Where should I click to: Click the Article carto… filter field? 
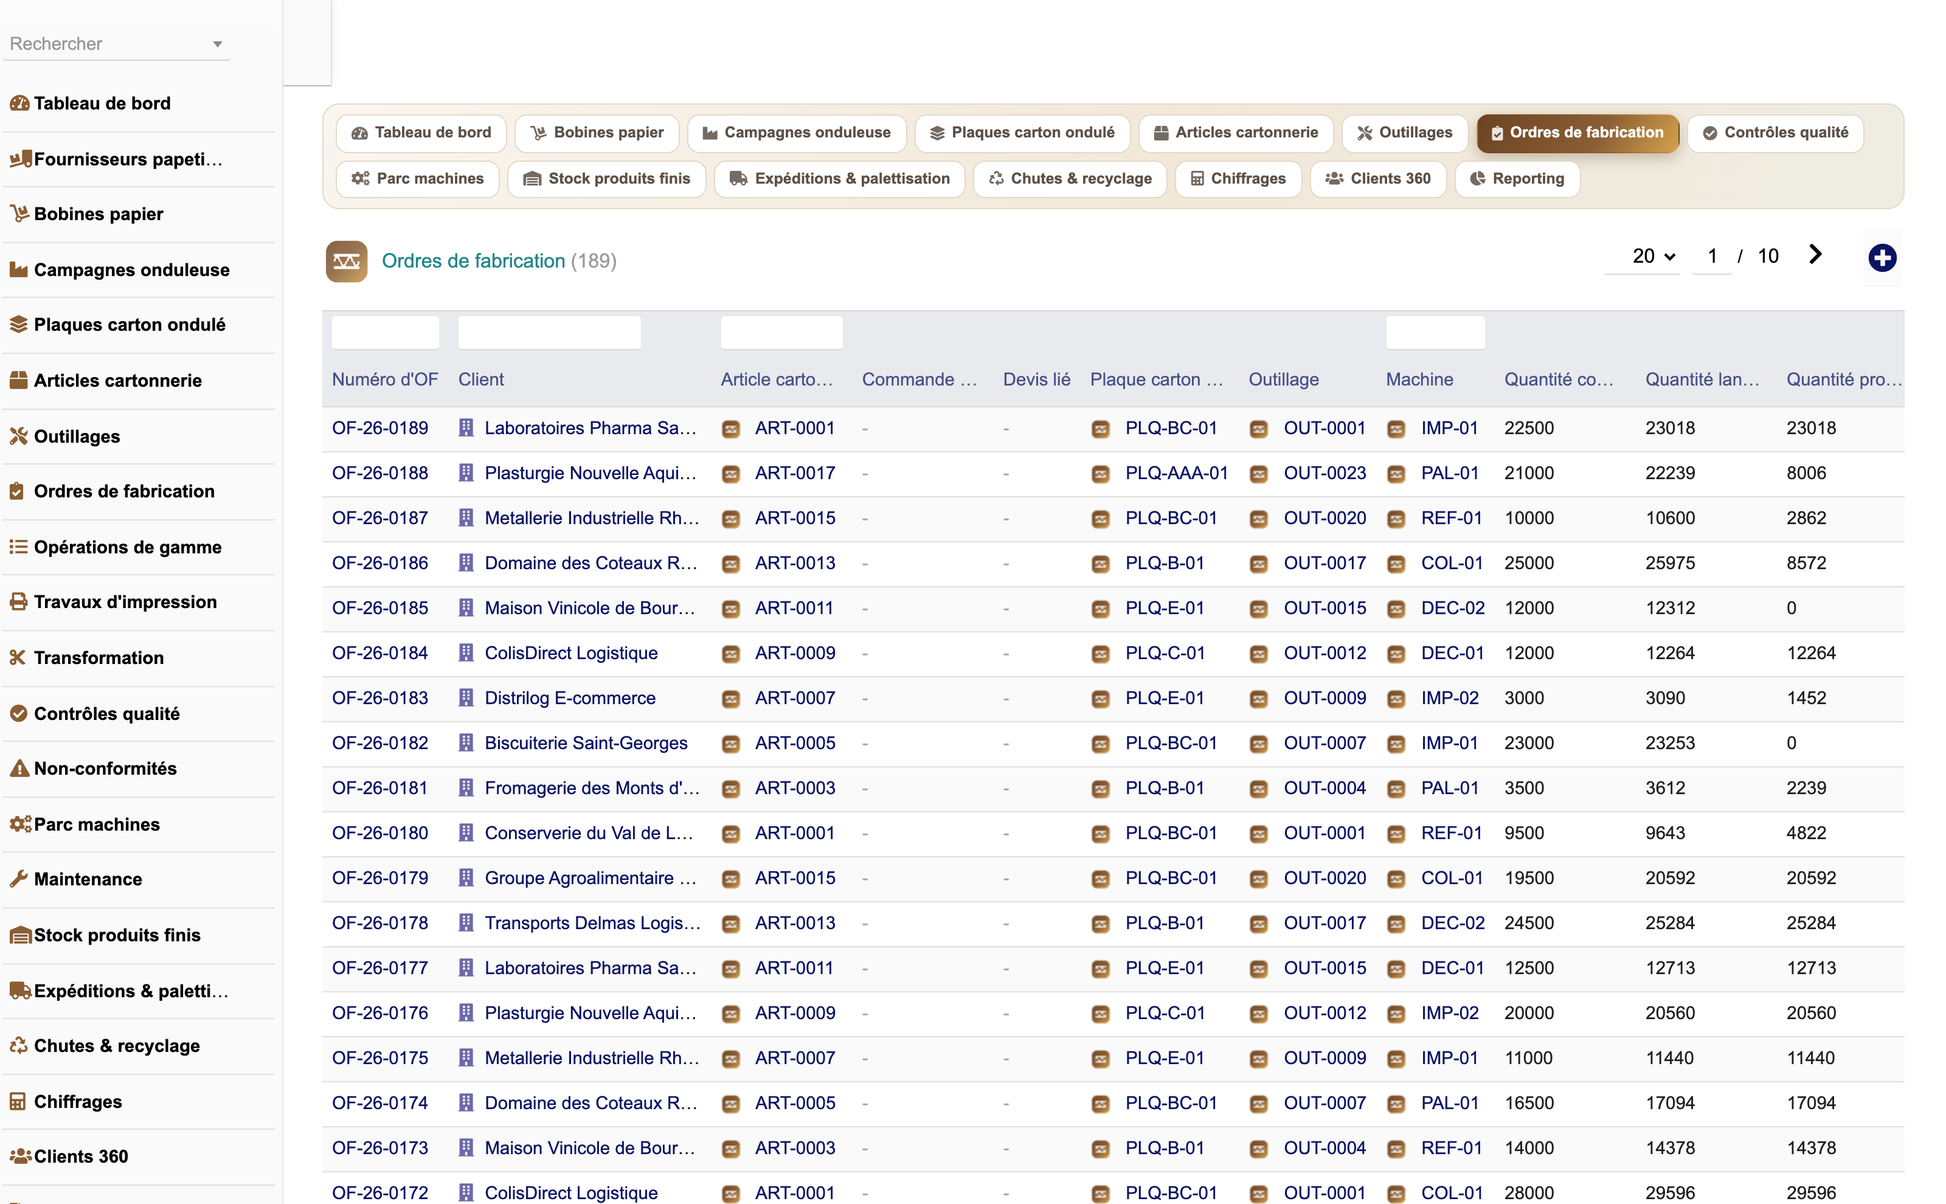tap(782, 332)
